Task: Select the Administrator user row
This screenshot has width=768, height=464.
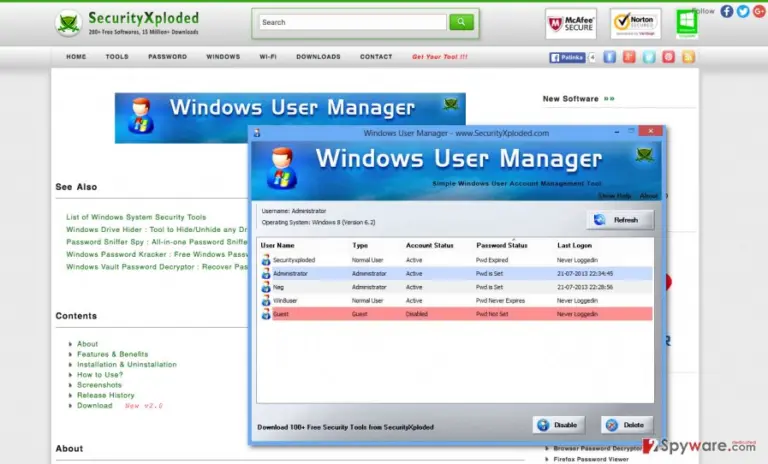Action: tap(456, 273)
